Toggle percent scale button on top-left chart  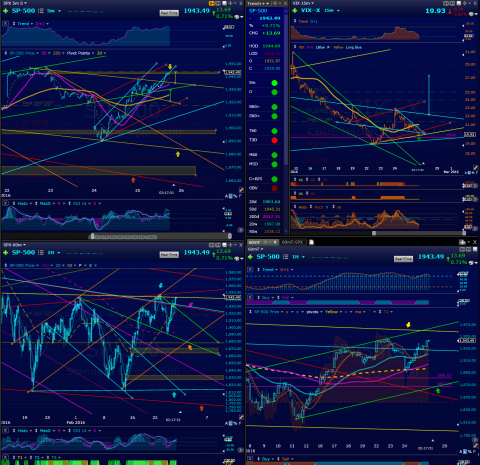pyautogui.click(x=235, y=196)
